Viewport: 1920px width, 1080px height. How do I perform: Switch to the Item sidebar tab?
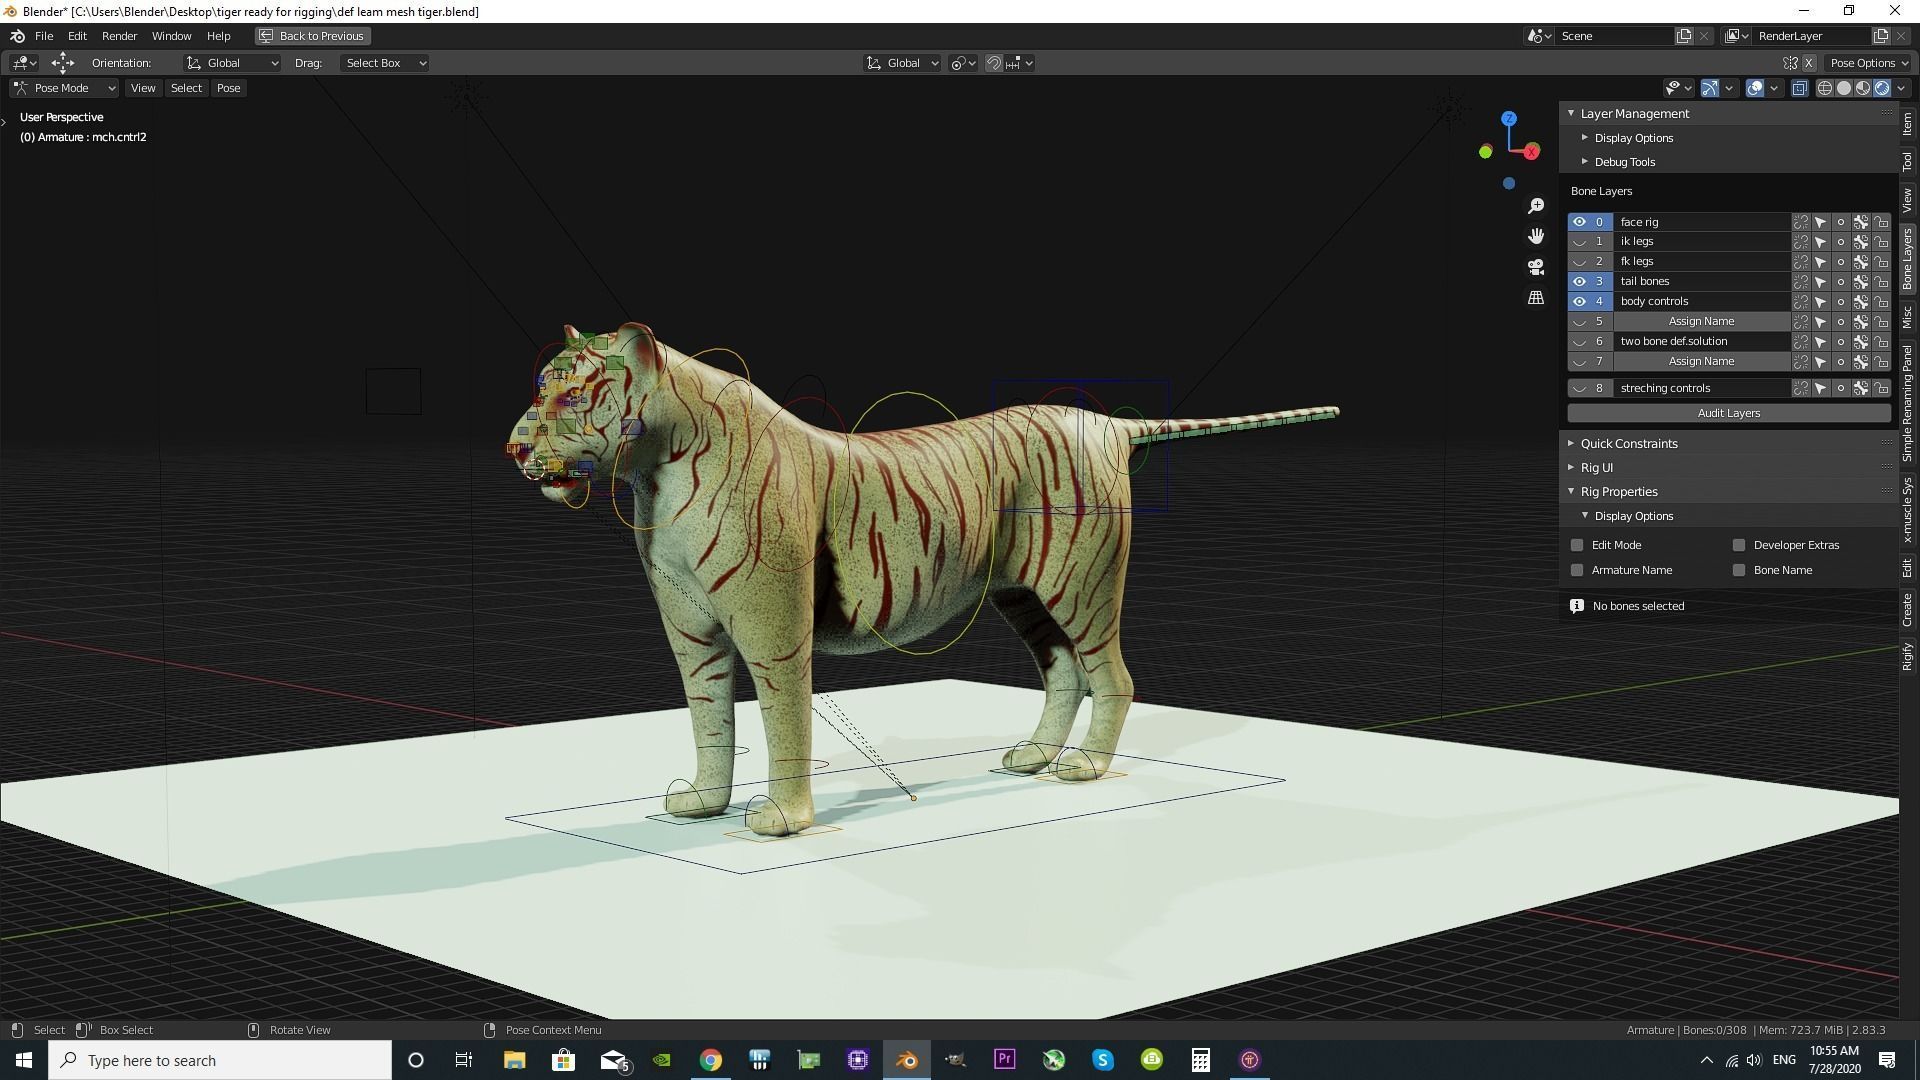[x=1908, y=124]
